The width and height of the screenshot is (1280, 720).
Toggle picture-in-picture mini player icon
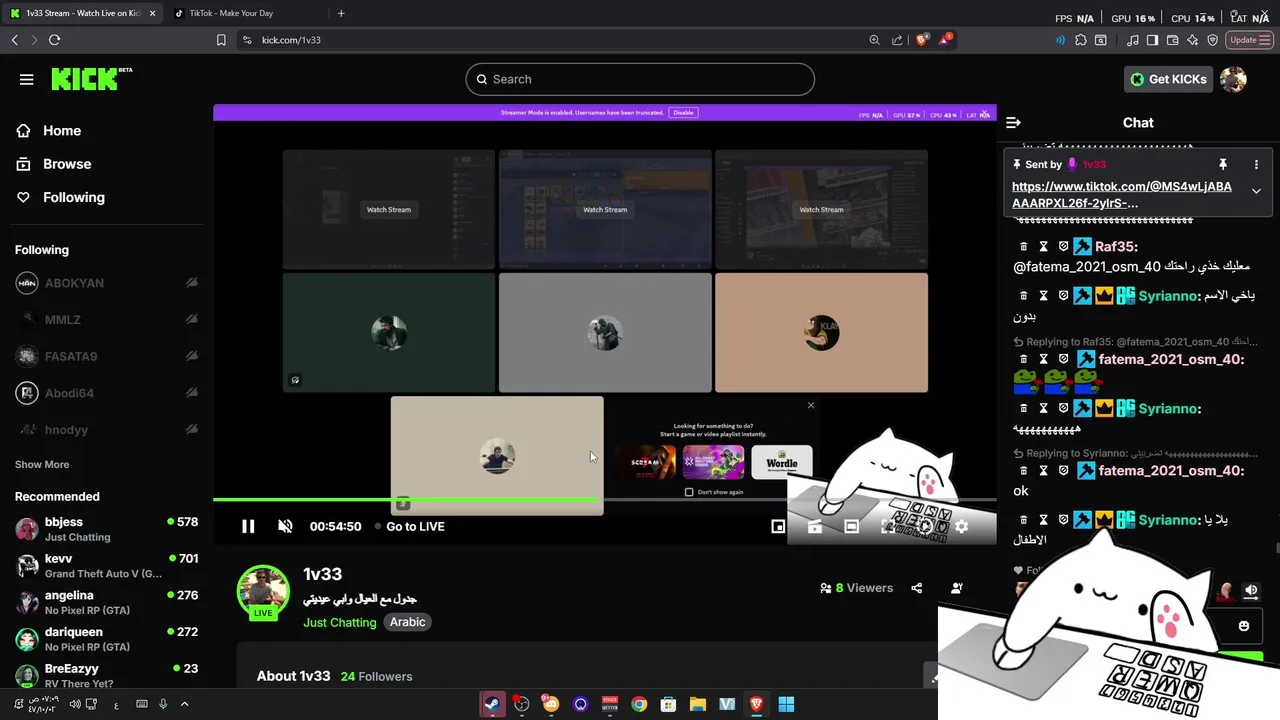(778, 526)
